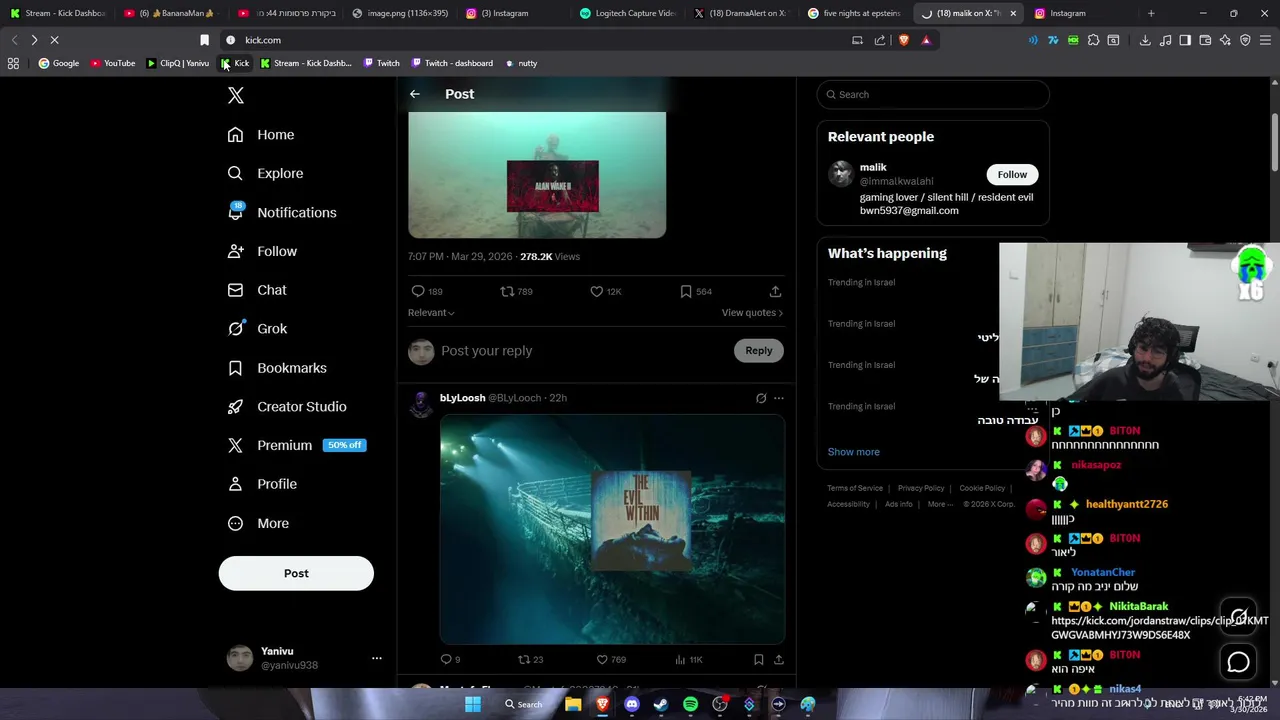Open the Profile page
This screenshot has height=720, width=1280.
(262, 484)
